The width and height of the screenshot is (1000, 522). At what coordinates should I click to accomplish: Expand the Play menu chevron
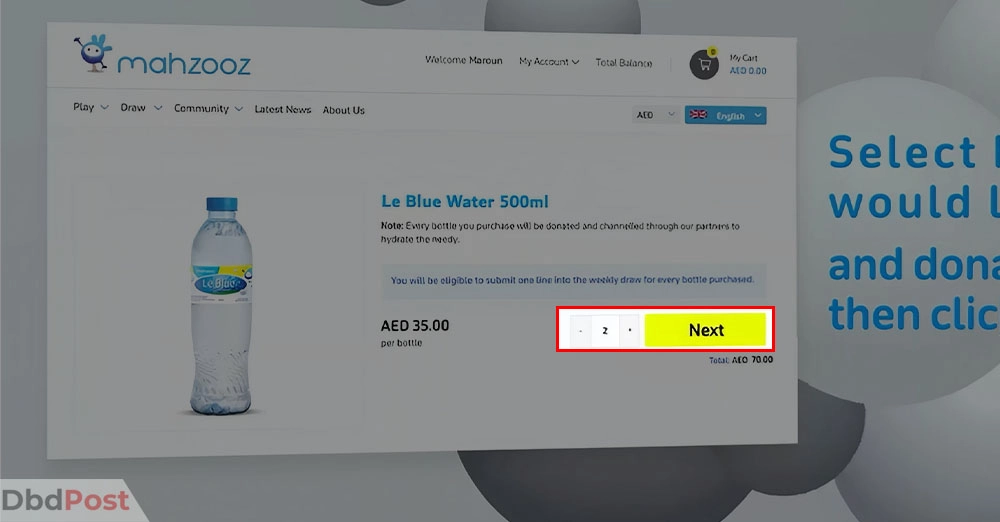(x=105, y=107)
